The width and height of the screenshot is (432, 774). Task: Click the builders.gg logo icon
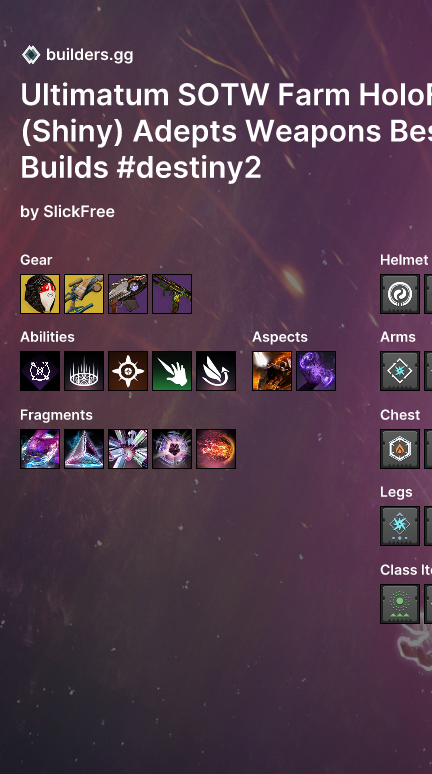tap(31, 55)
